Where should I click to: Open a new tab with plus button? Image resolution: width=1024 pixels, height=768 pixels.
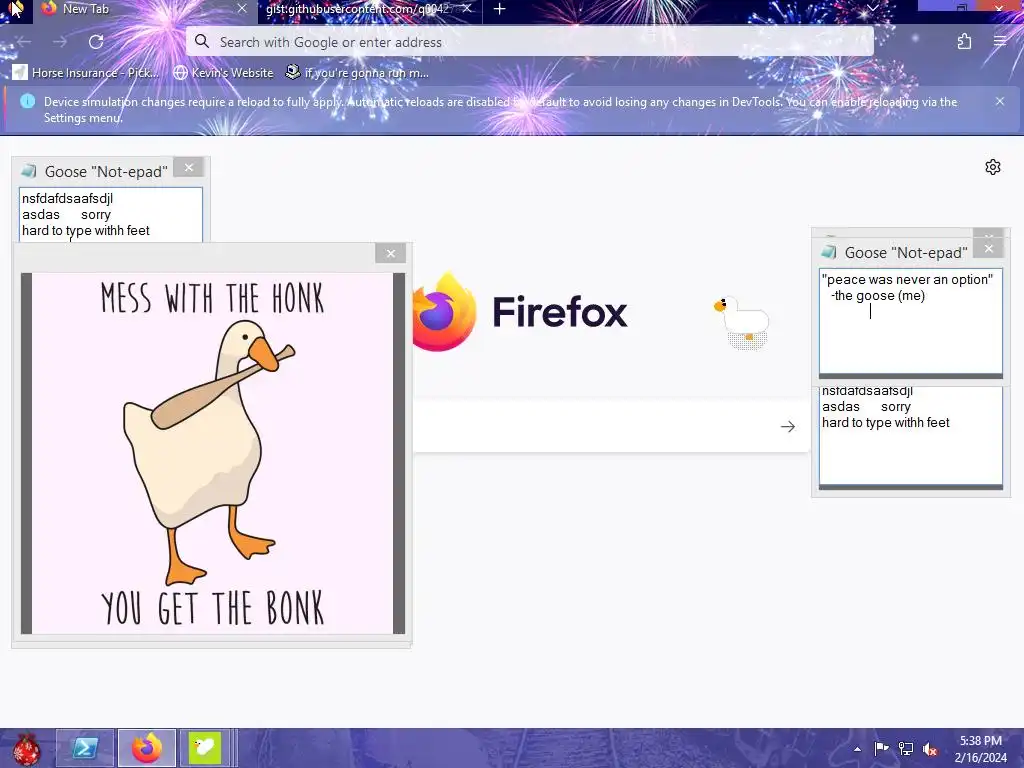pyautogui.click(x=500, y=9)
